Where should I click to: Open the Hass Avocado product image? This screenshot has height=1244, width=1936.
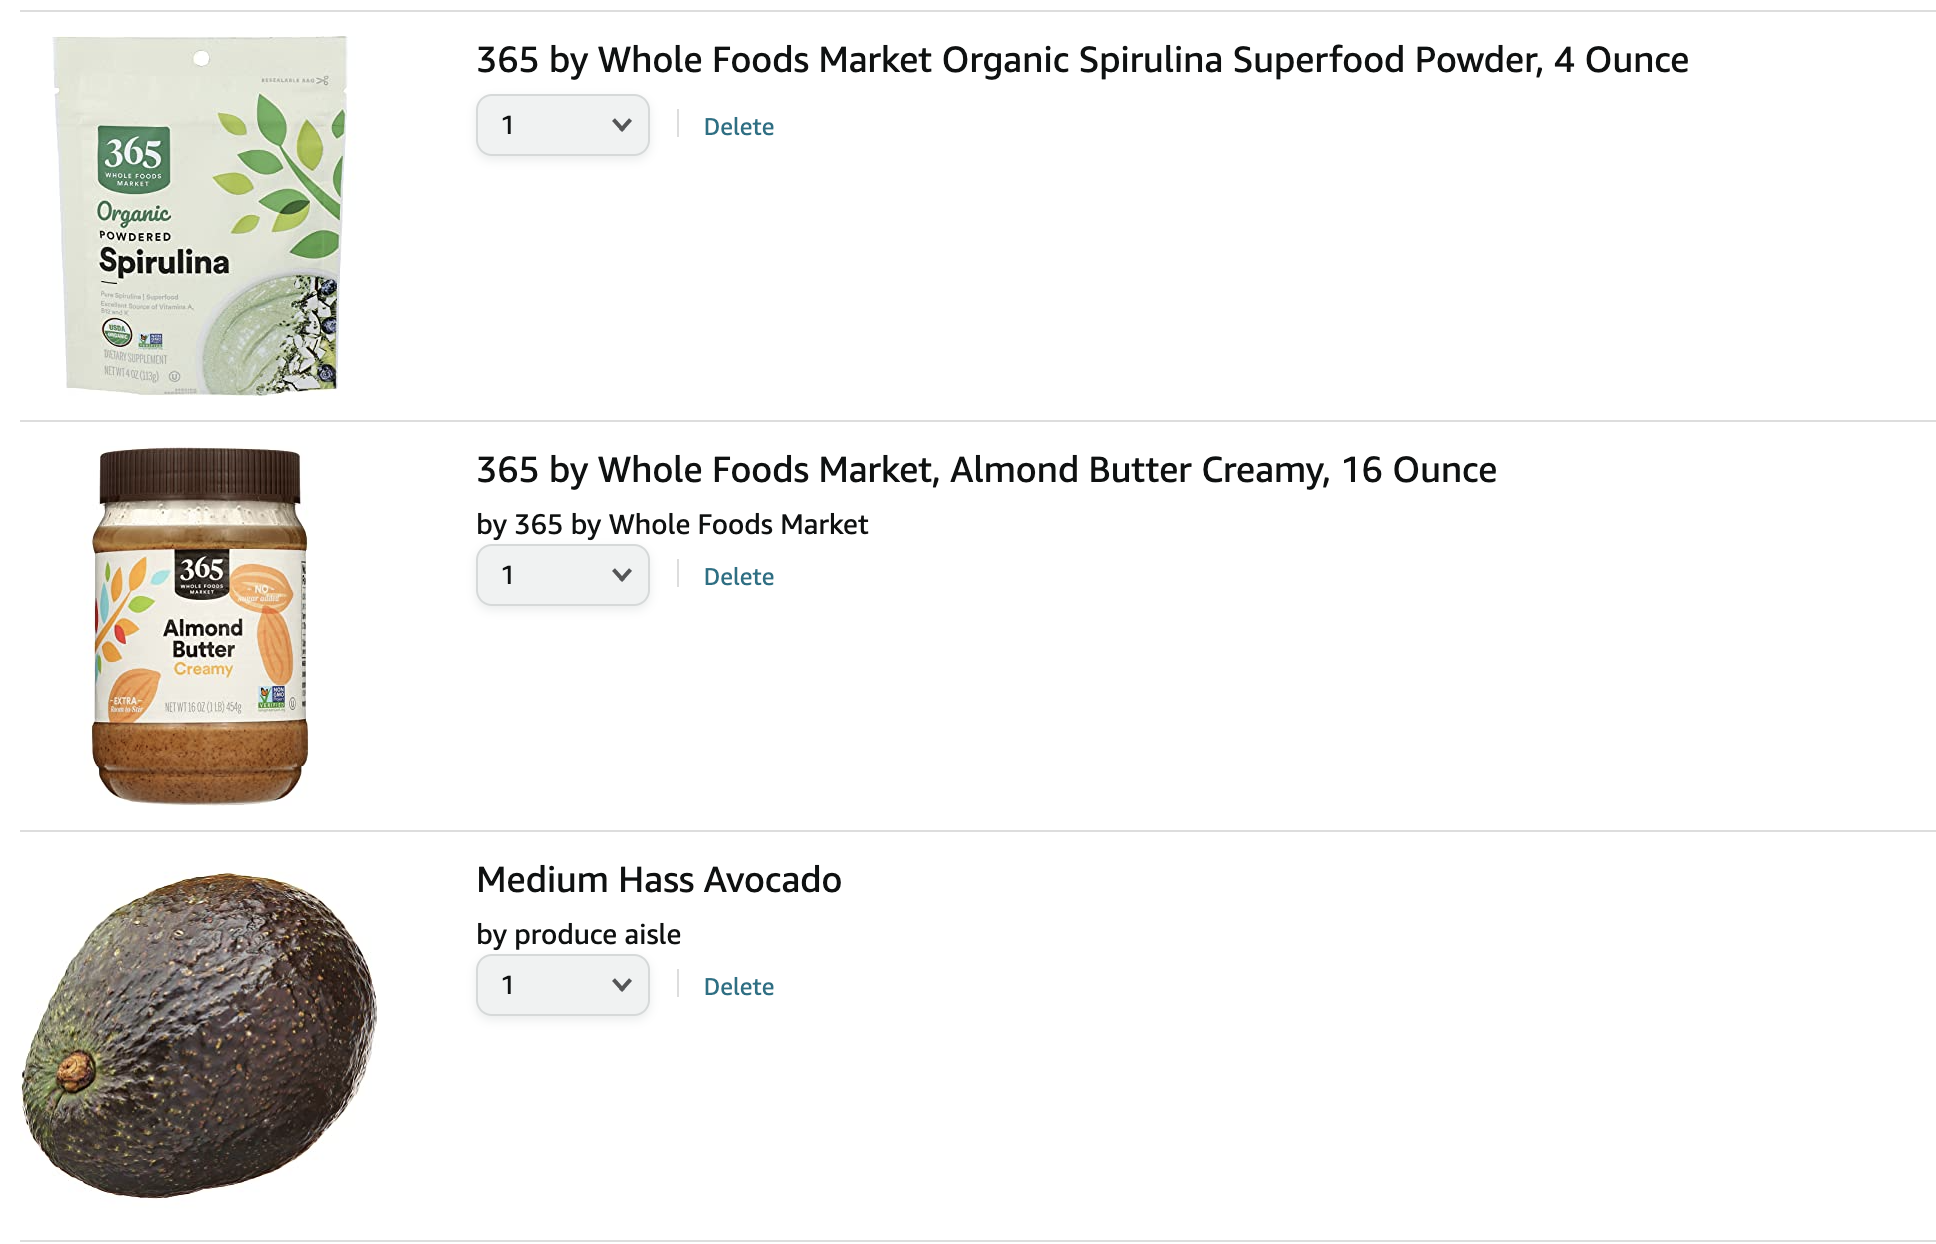pos(200,1036)
